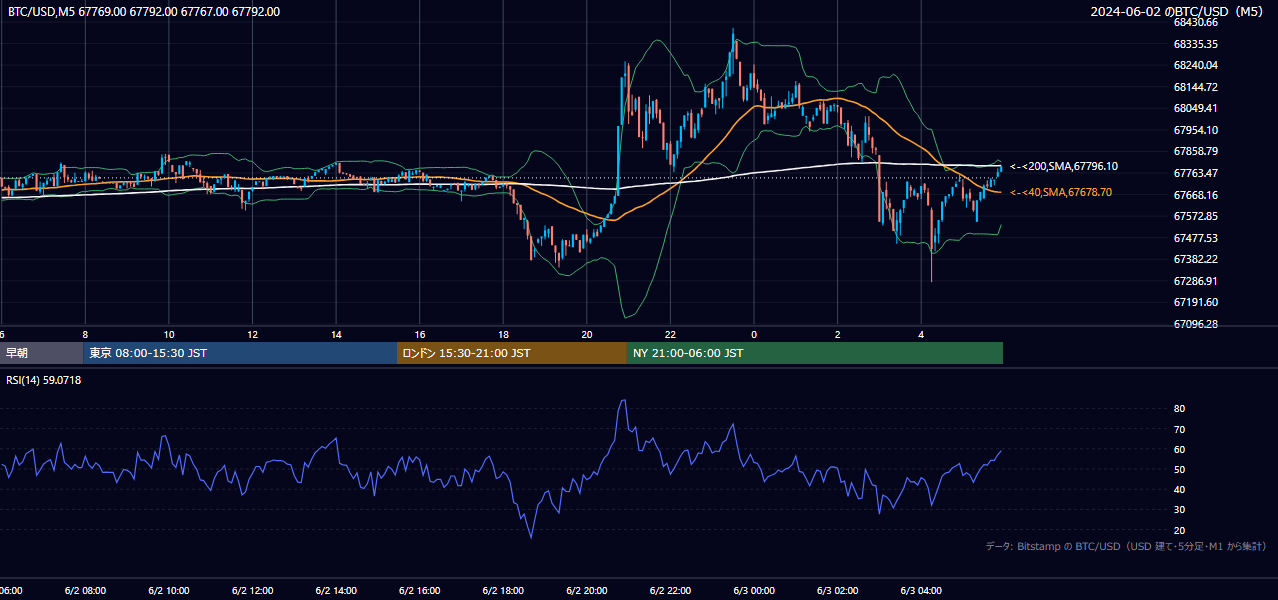Click hour tick 12 under the price chart
Image resolution: width=1278 pixels, height=600 pixels.
click(253, 334)
